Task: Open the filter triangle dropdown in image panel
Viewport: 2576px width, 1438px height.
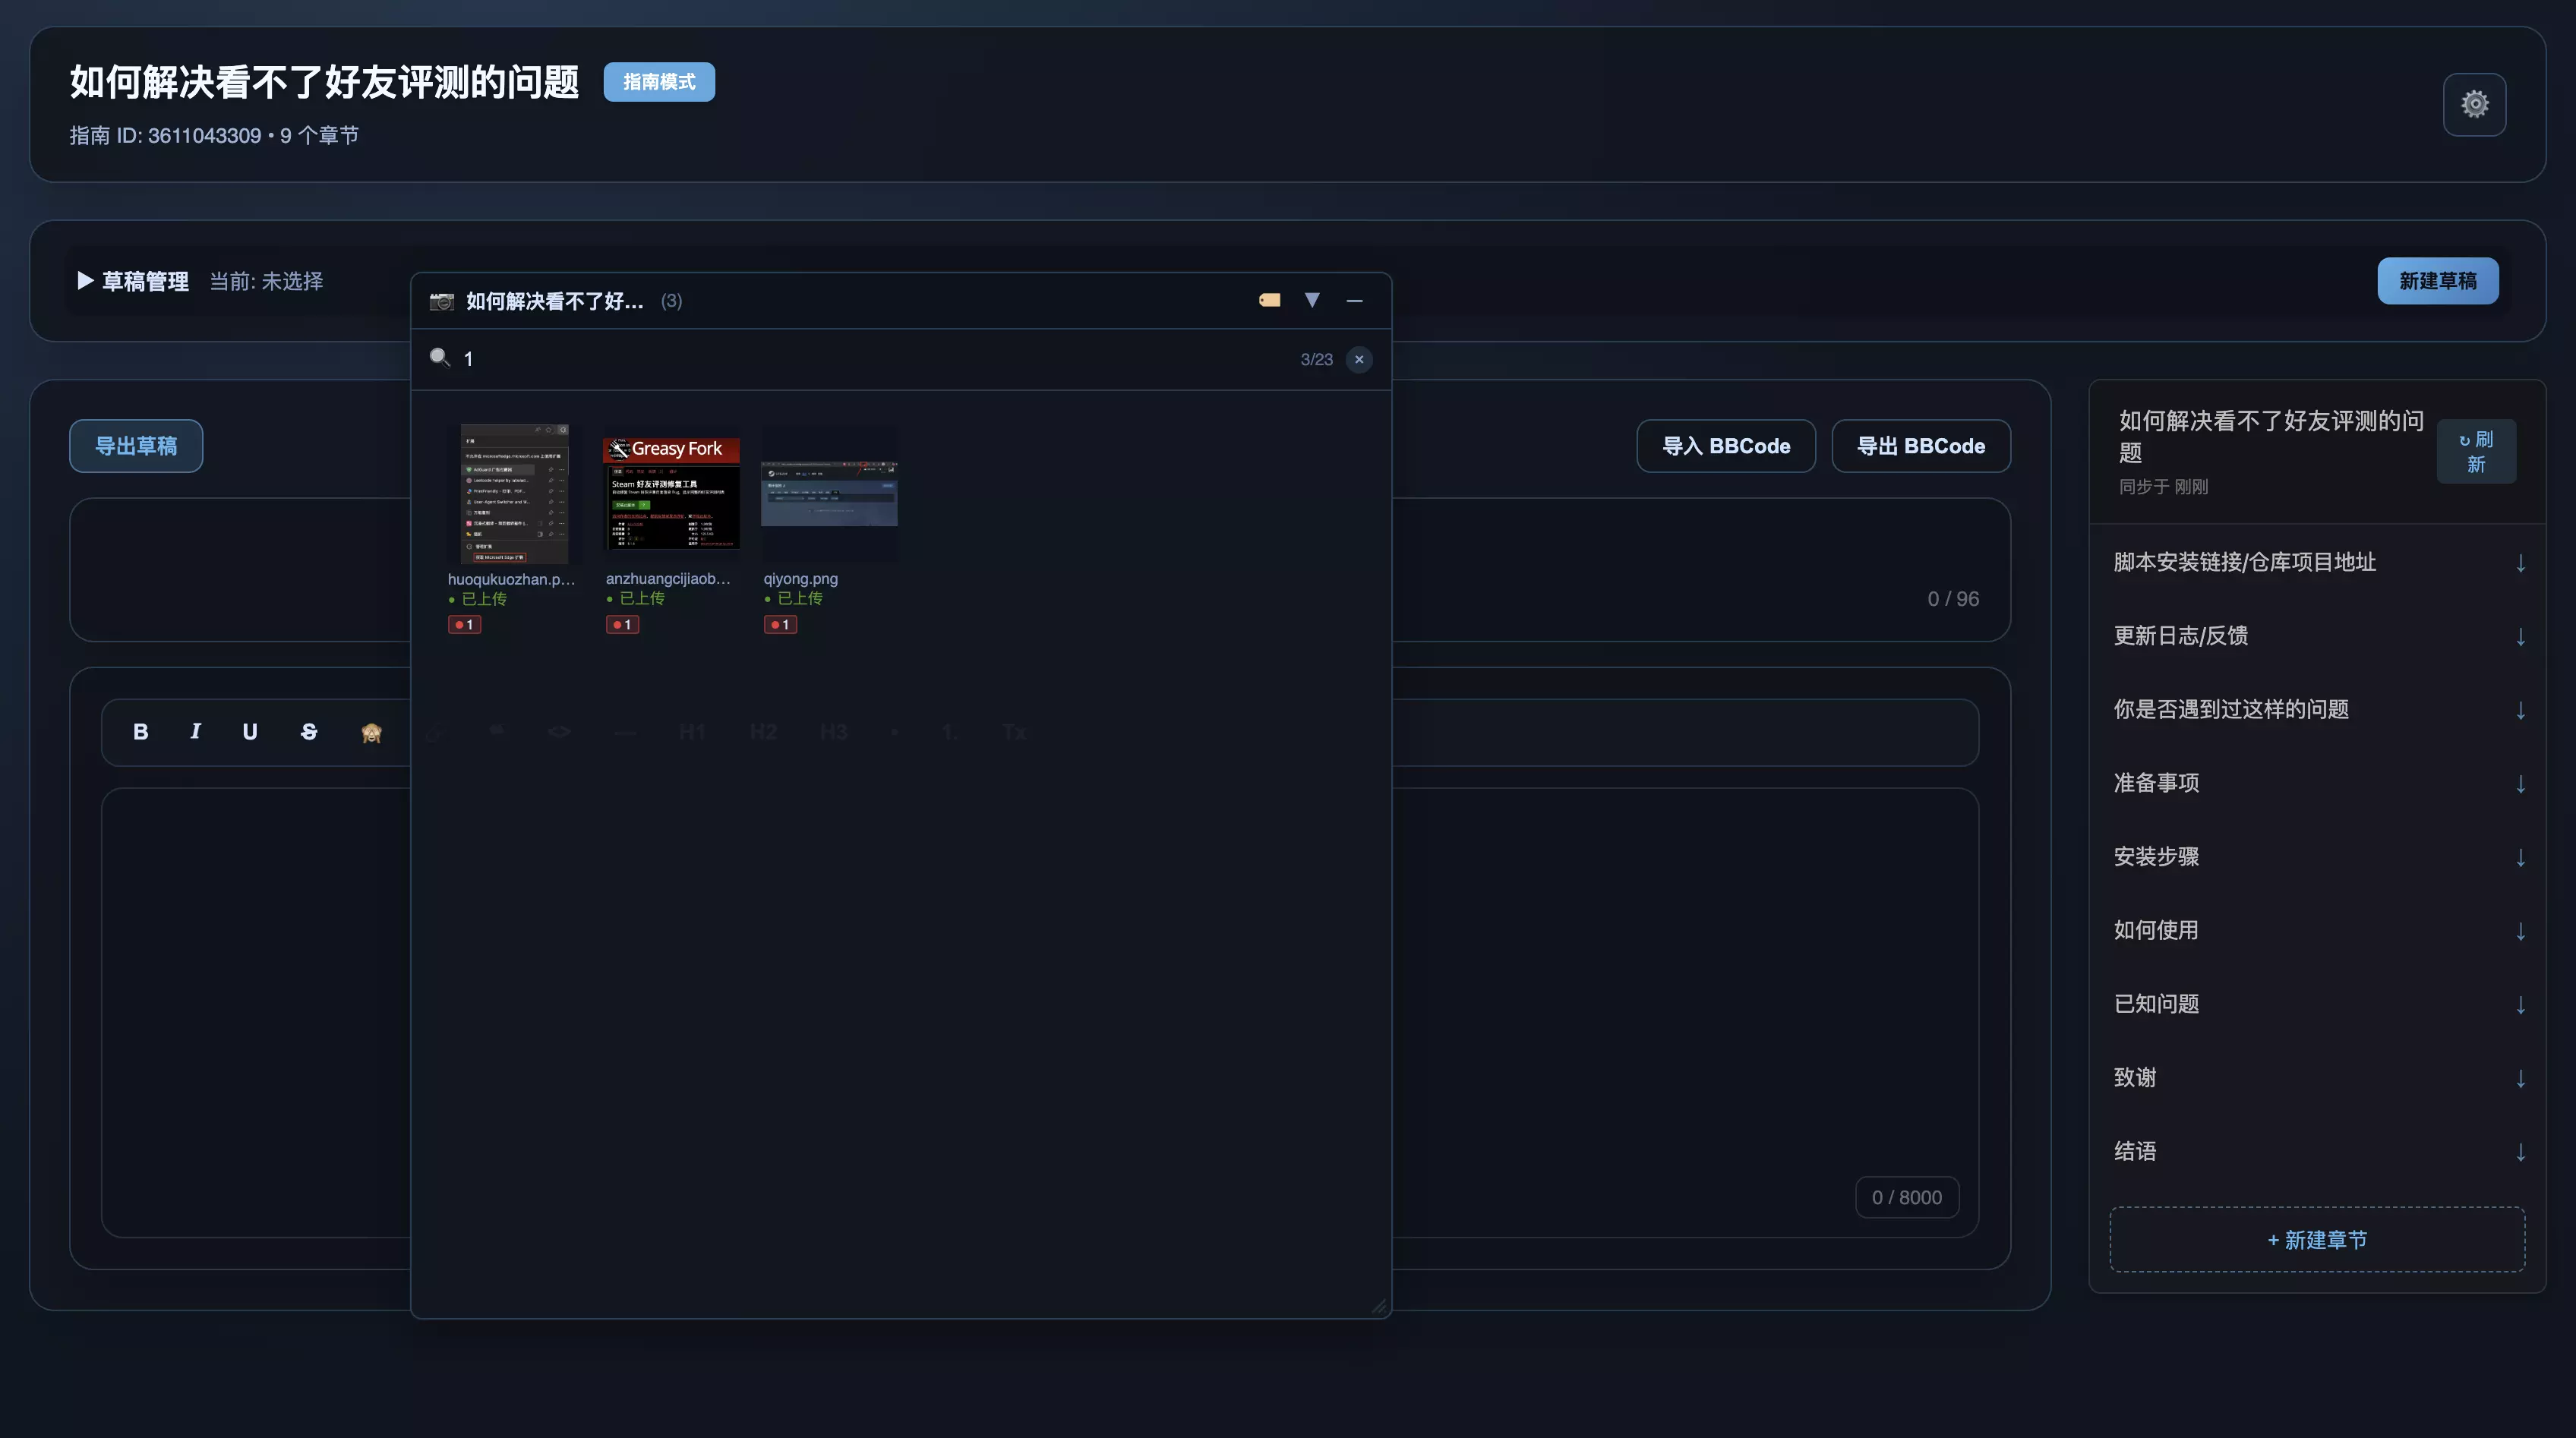Action: point(1312,300)
